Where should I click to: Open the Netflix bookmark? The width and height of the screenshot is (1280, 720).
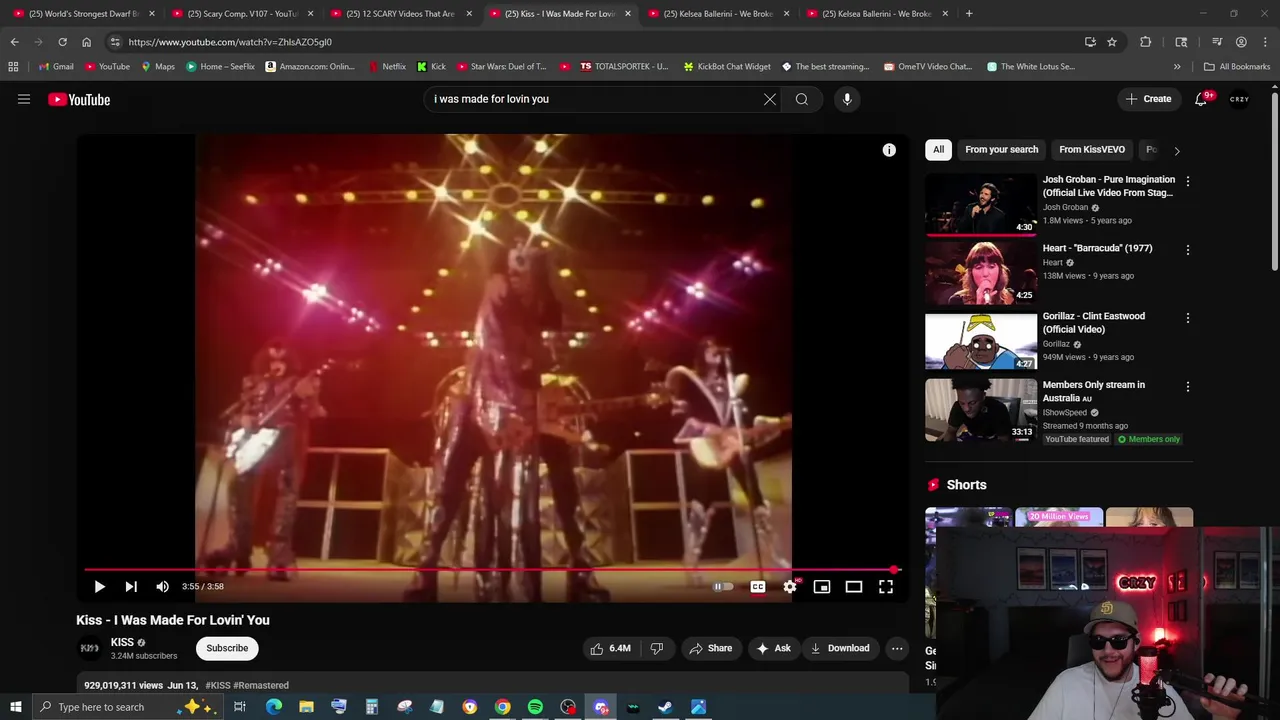(387, 67)
